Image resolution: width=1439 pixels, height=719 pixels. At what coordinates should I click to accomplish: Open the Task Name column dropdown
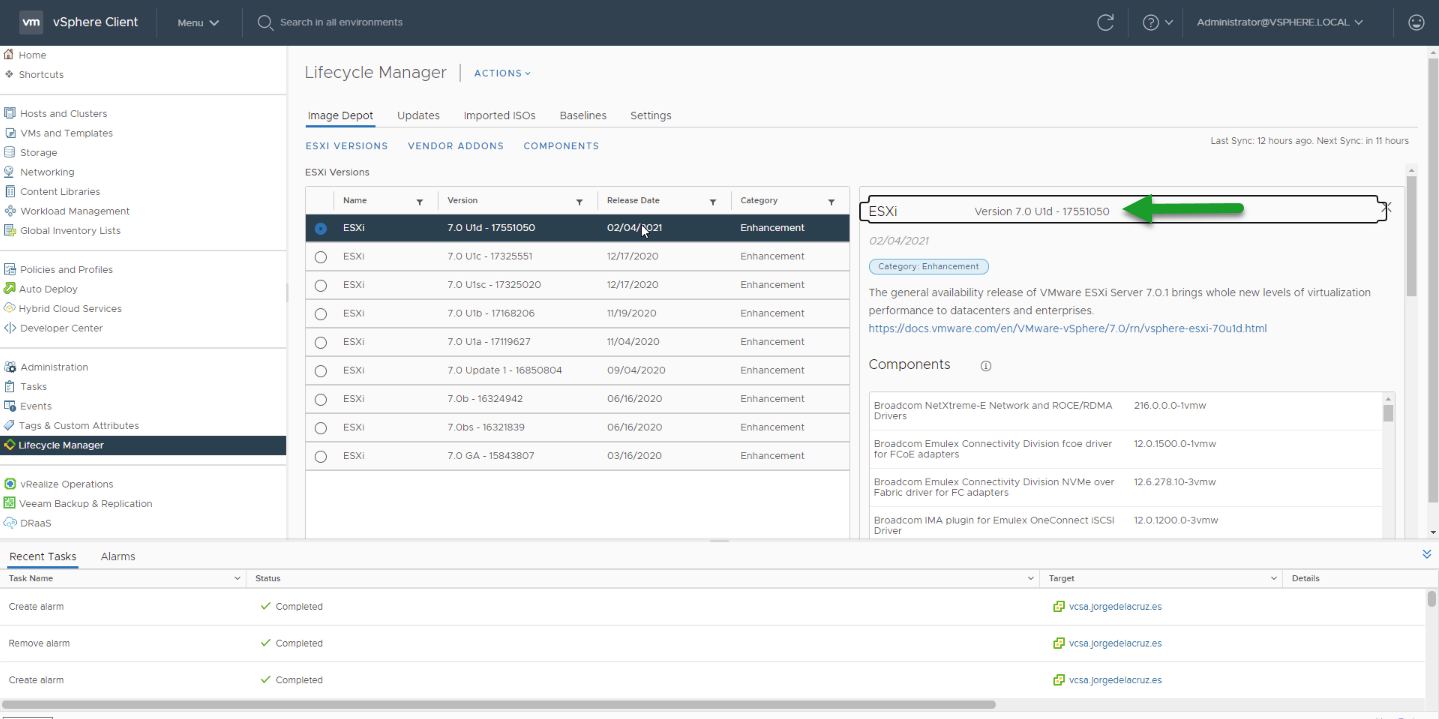[237, 578]
